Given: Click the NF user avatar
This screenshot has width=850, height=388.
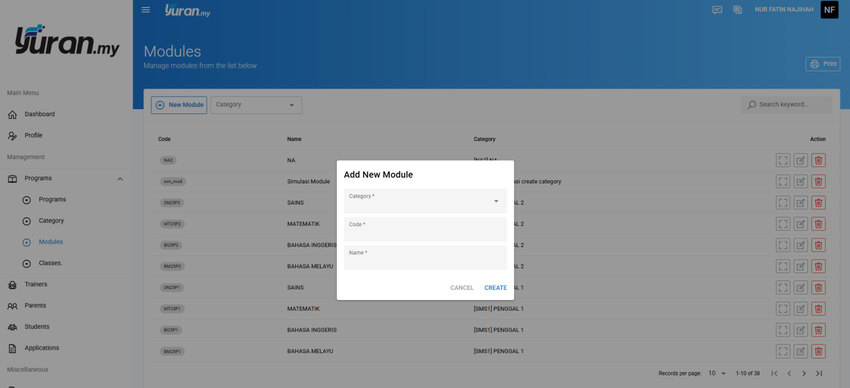Looking at the screenshot, I should point(829,10).
